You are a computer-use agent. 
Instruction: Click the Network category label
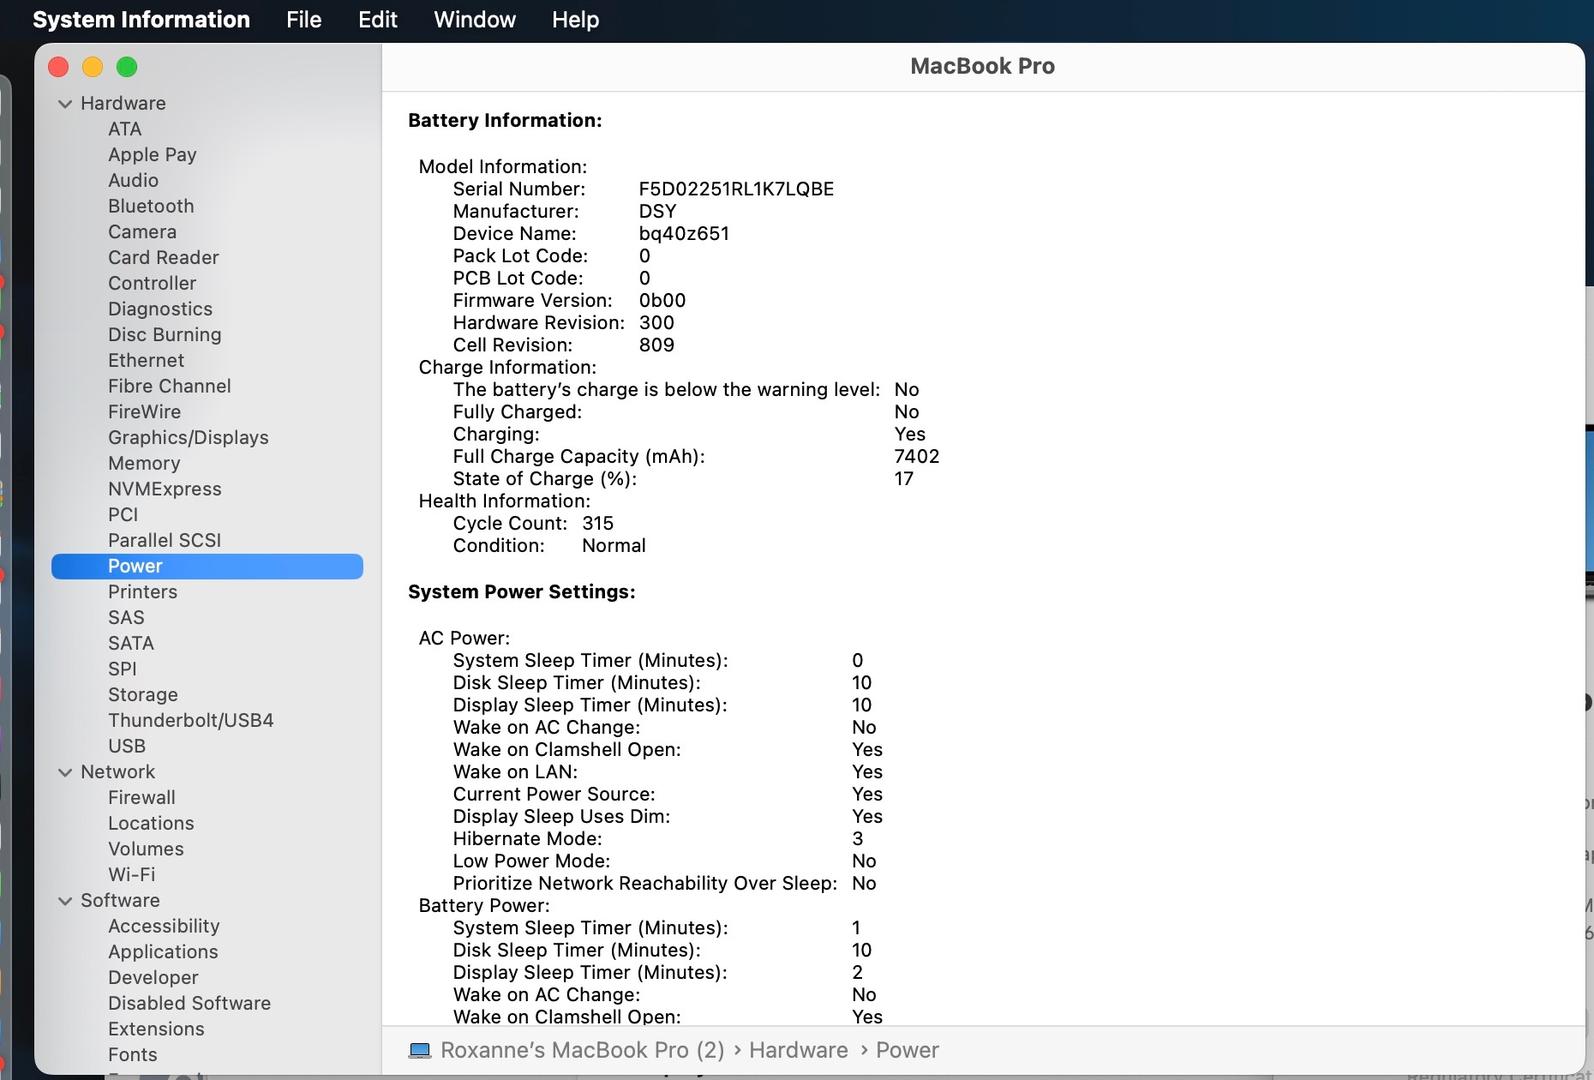coord(118,772)
